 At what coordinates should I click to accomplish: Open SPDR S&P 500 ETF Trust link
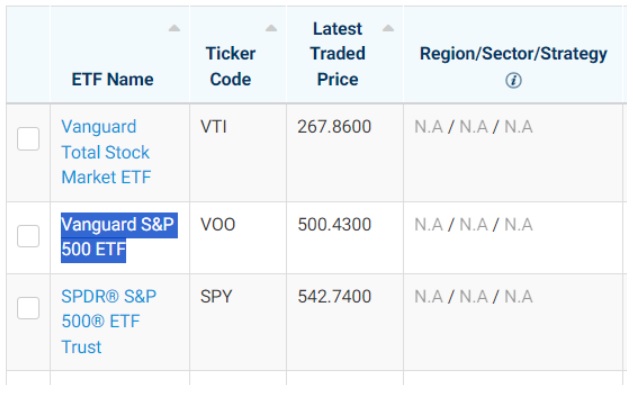tap(109, 322)
